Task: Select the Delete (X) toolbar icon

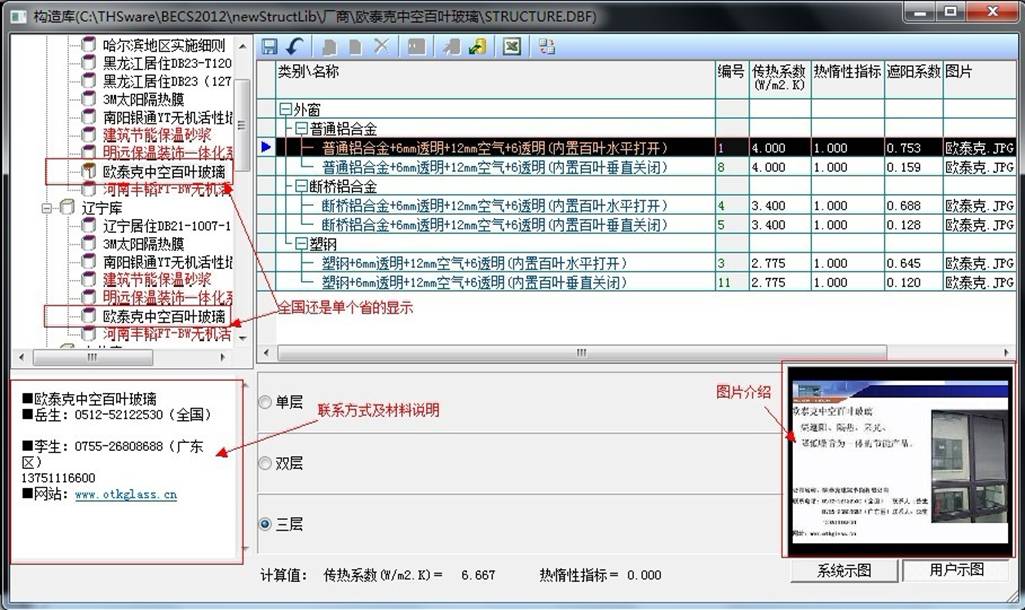Action: pyautogui.click(x=383, y=46)
